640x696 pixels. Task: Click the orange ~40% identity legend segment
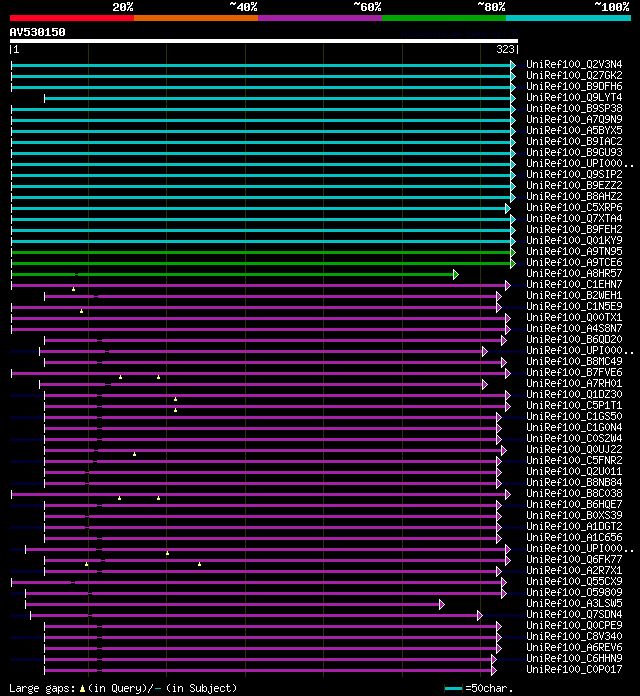(196, 18)
